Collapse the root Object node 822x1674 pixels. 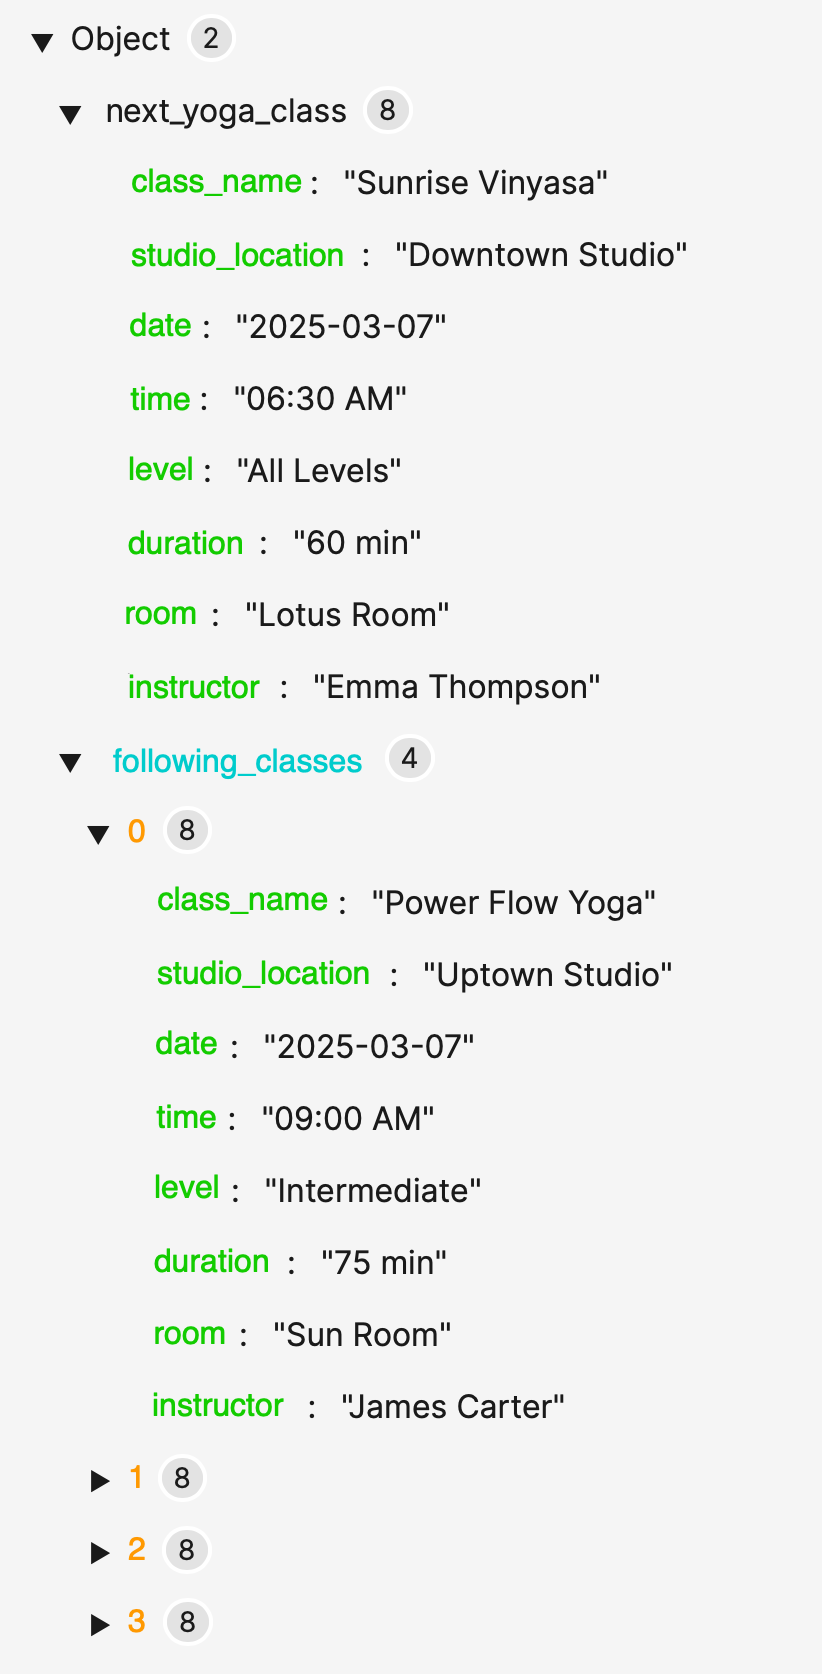44,38
